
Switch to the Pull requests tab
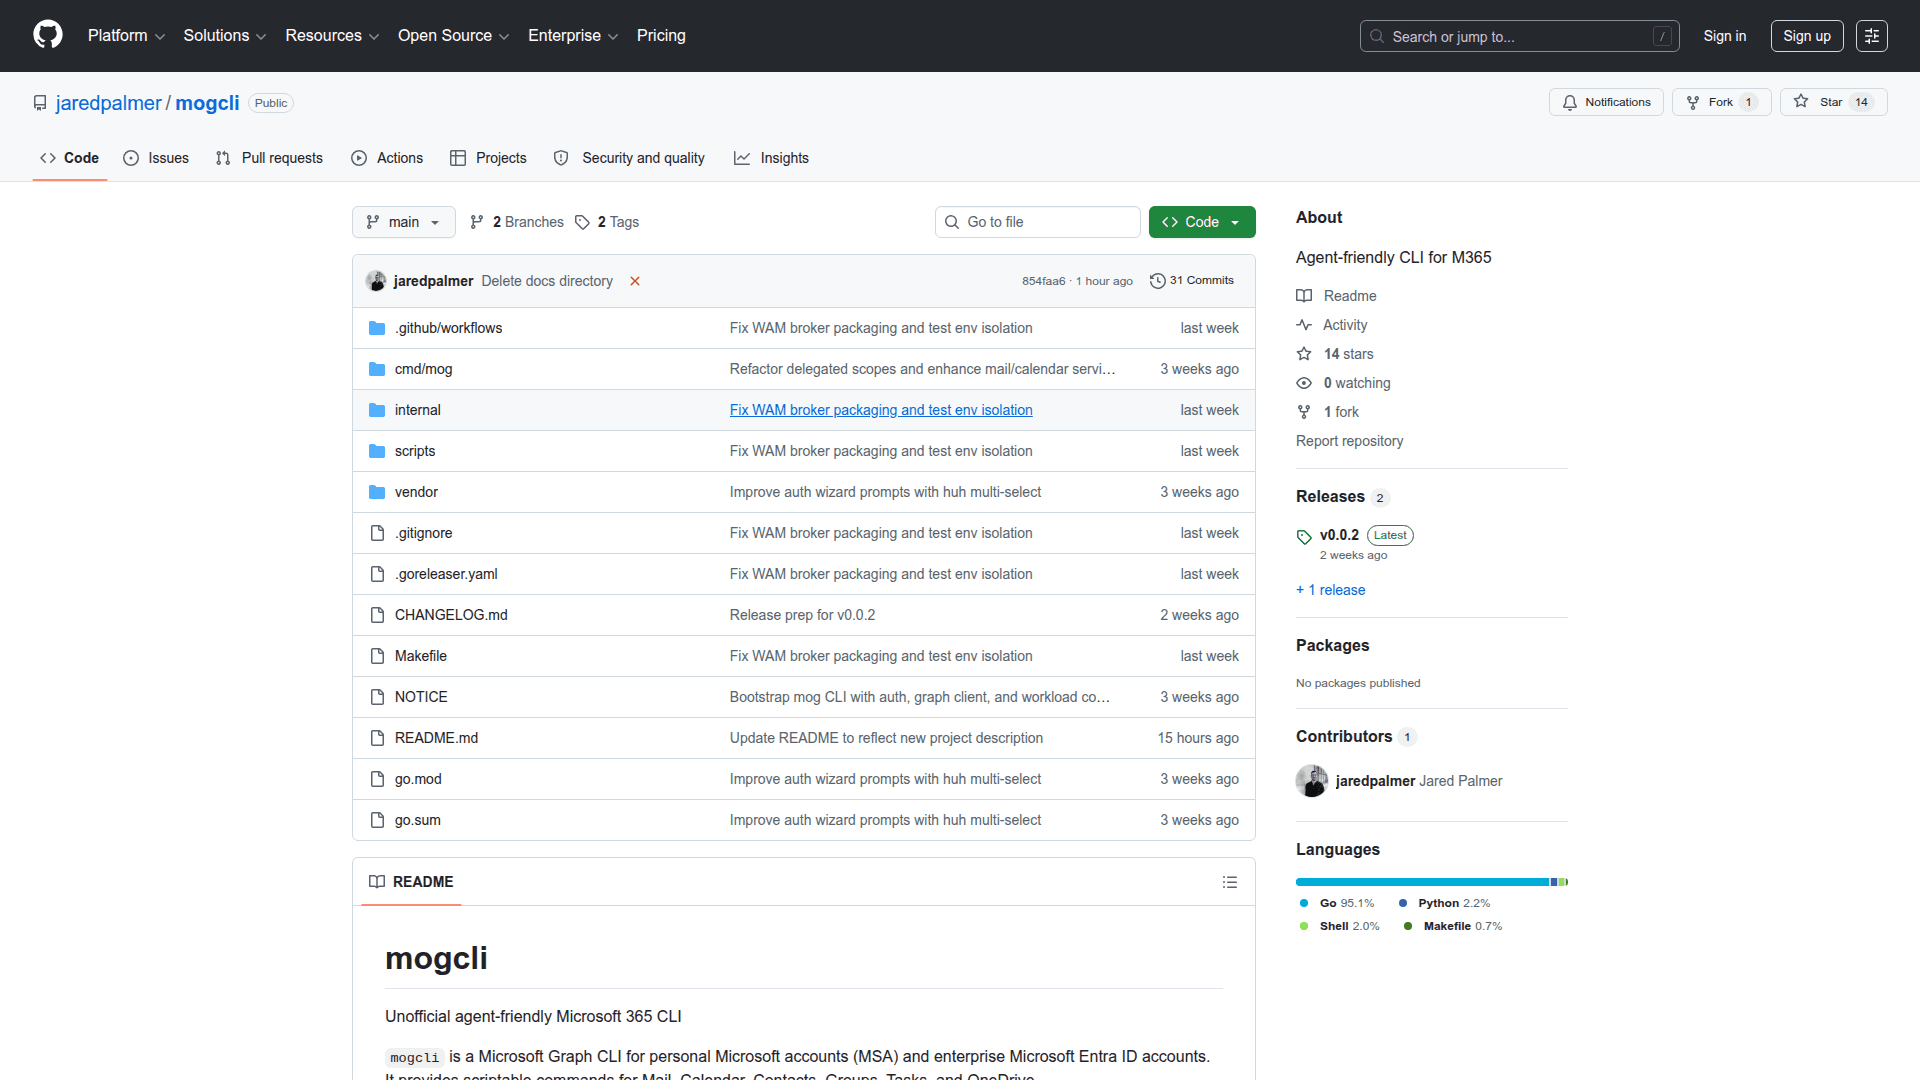(269, 158)
